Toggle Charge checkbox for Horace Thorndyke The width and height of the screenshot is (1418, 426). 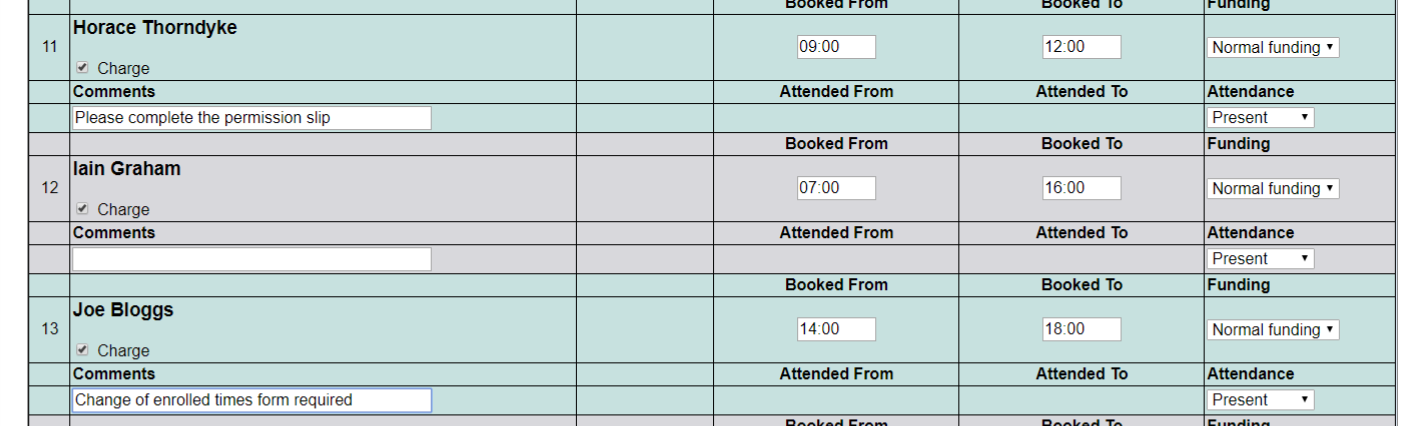[x=82, y=68]
